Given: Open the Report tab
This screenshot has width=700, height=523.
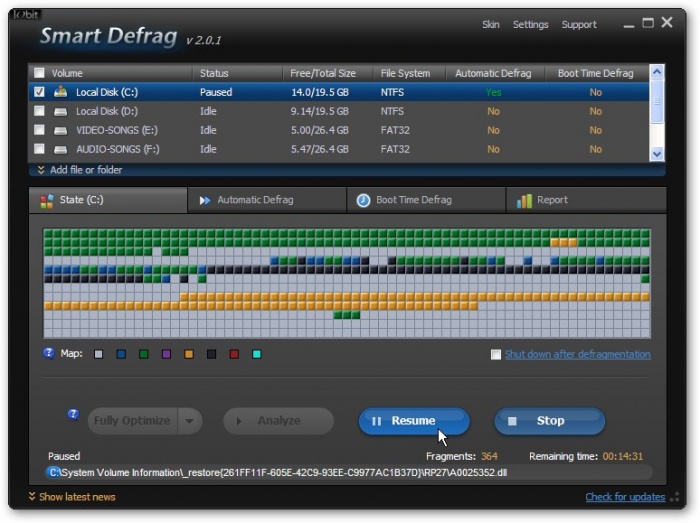Looking at the screenshot, I should [586, 200].
